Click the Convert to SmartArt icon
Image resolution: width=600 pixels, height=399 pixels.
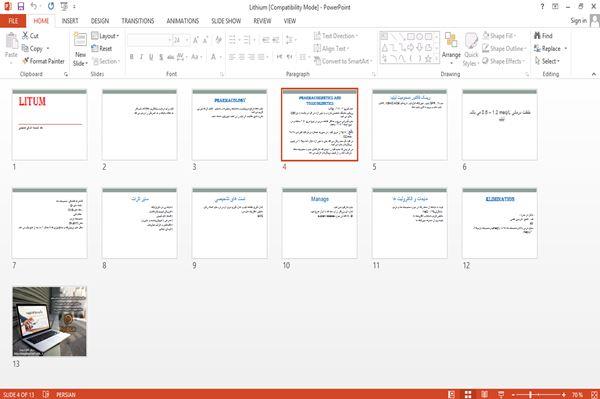342,61
